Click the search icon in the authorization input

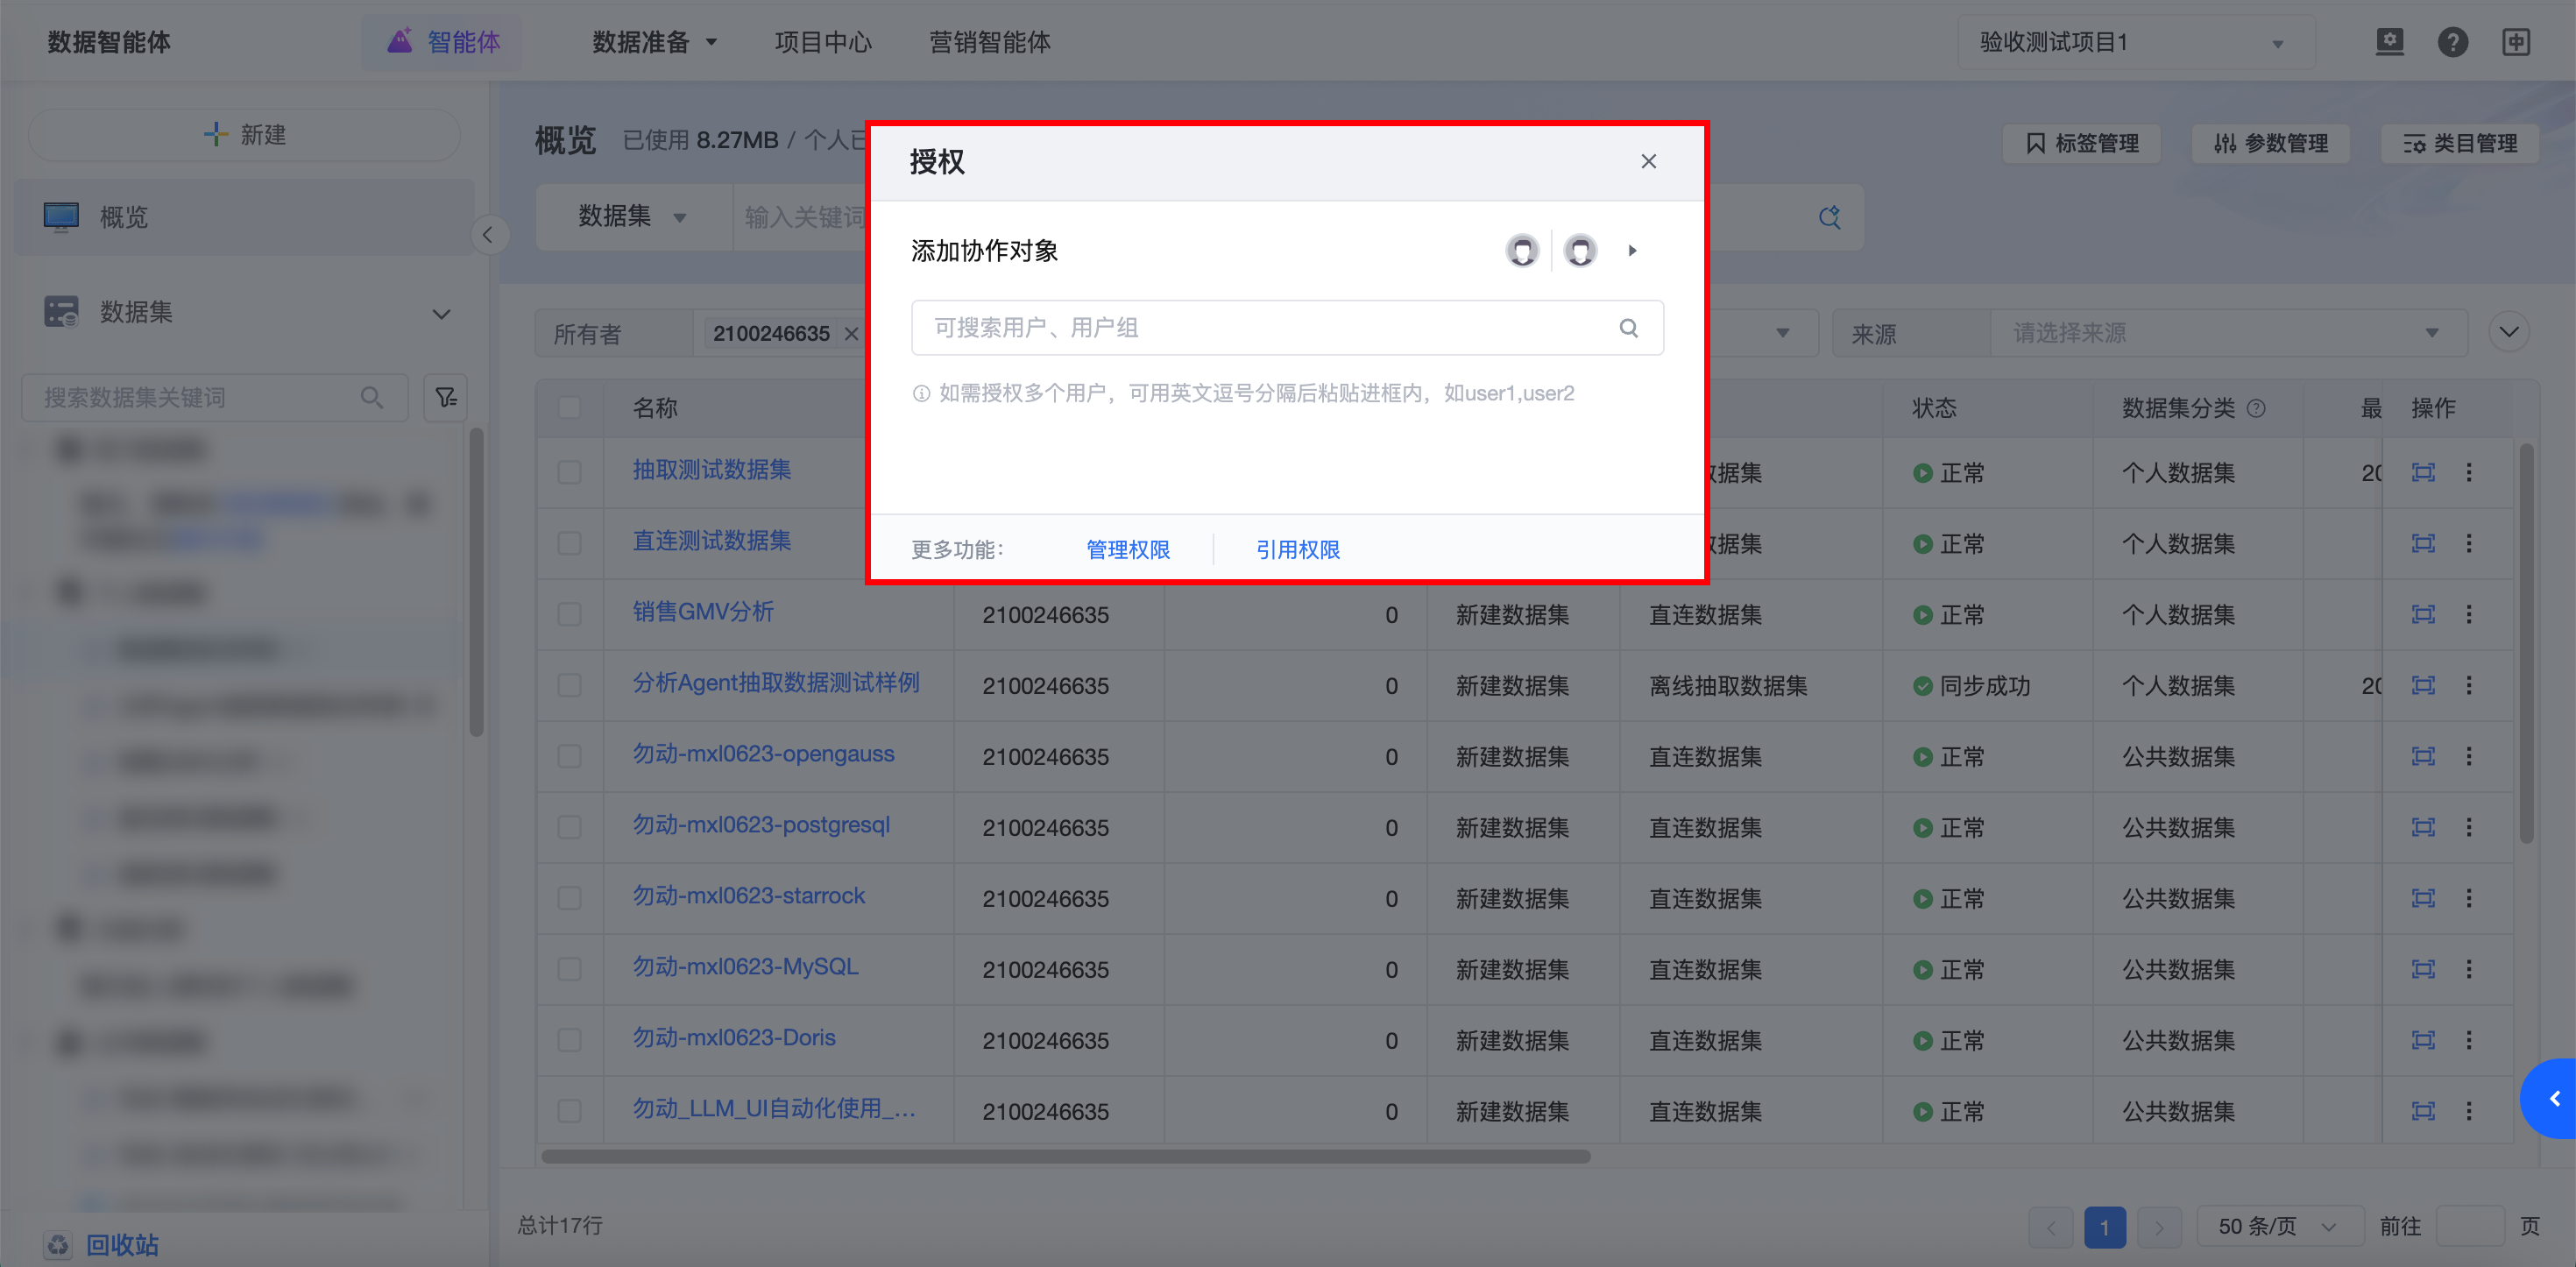click(1628, 328)
